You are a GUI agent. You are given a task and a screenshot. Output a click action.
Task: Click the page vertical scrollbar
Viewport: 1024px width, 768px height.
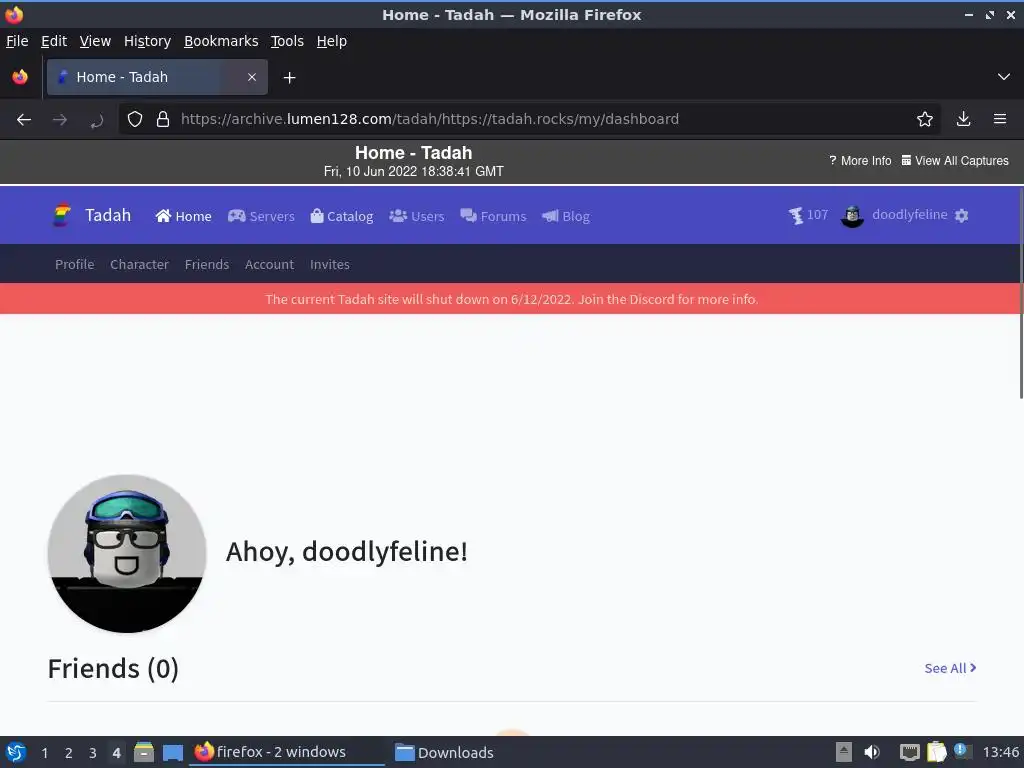pyautogui.click(x=1021, y=294)
